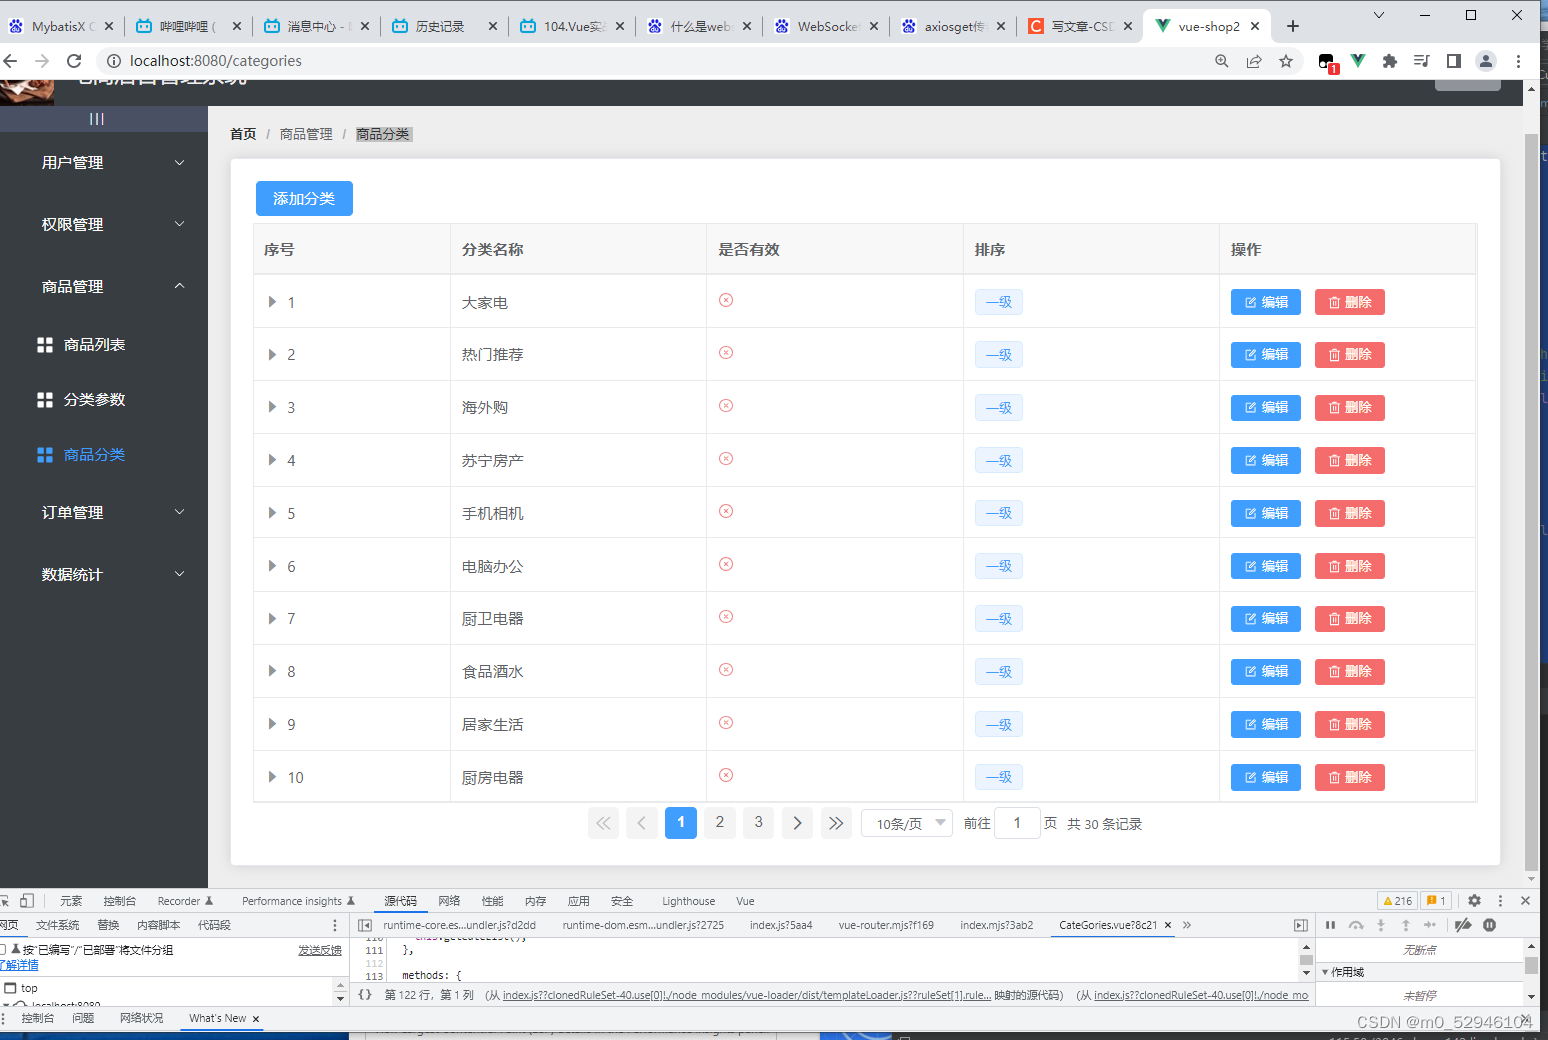Click the 216 warnings counter in DevTools
Screen dimensions: 1548x1040
point(1398,901)
